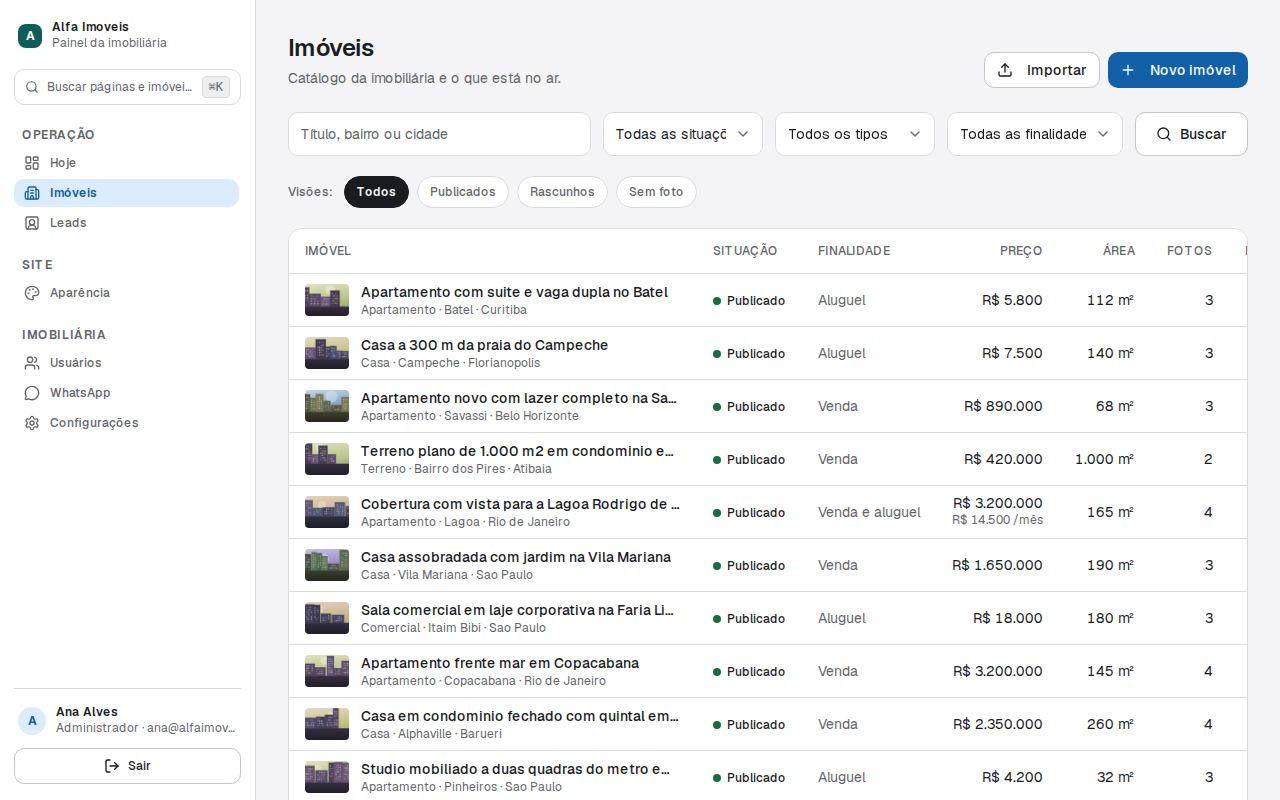Viewport: 1280px width, 800px height.
Task: Select the Publicados view chip
Action: [x=463, y=192]
